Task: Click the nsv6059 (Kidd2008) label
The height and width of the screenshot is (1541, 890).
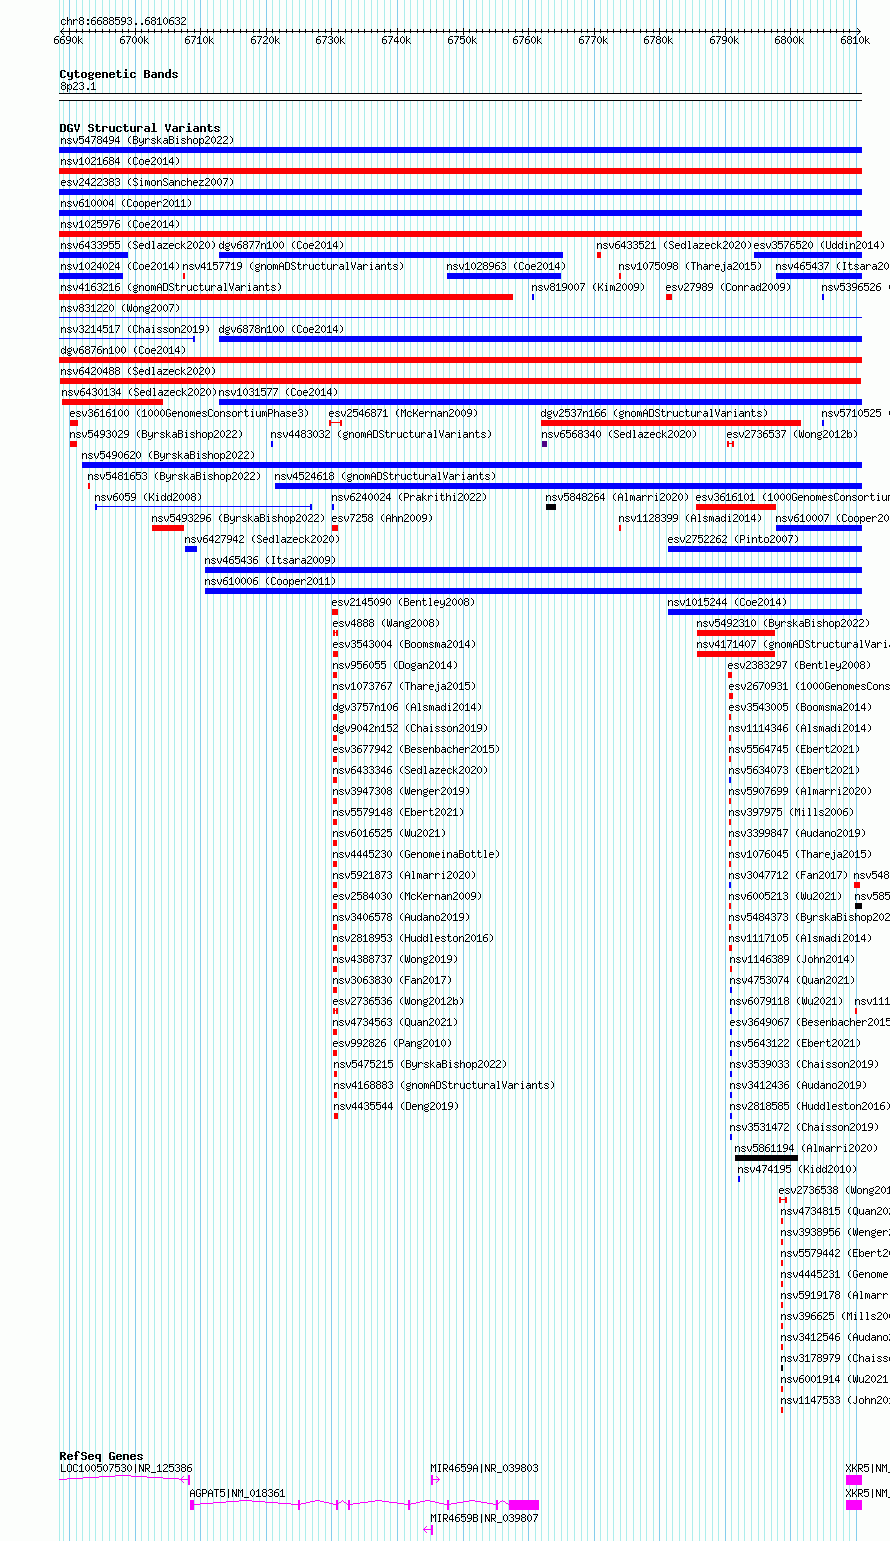Action: [148, 497]
